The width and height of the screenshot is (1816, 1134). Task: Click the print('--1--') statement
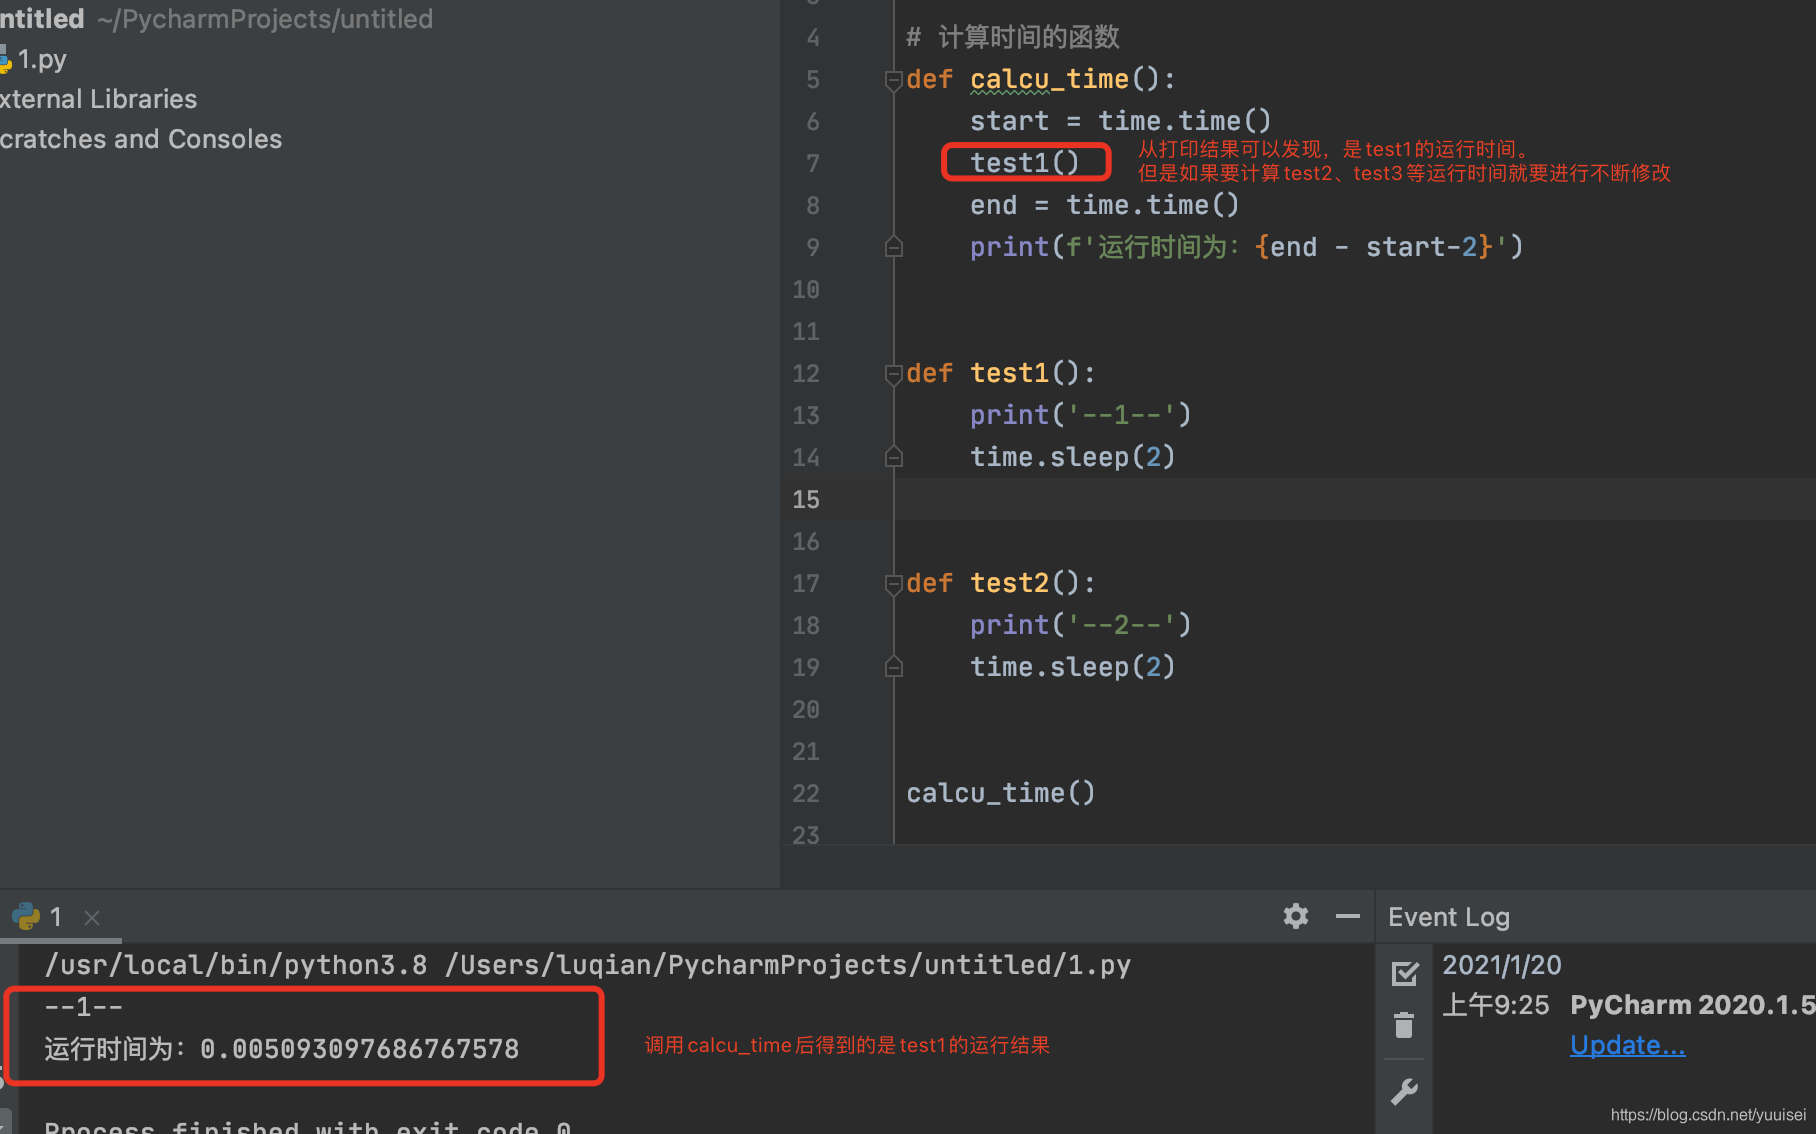(x=1081, y=415)
